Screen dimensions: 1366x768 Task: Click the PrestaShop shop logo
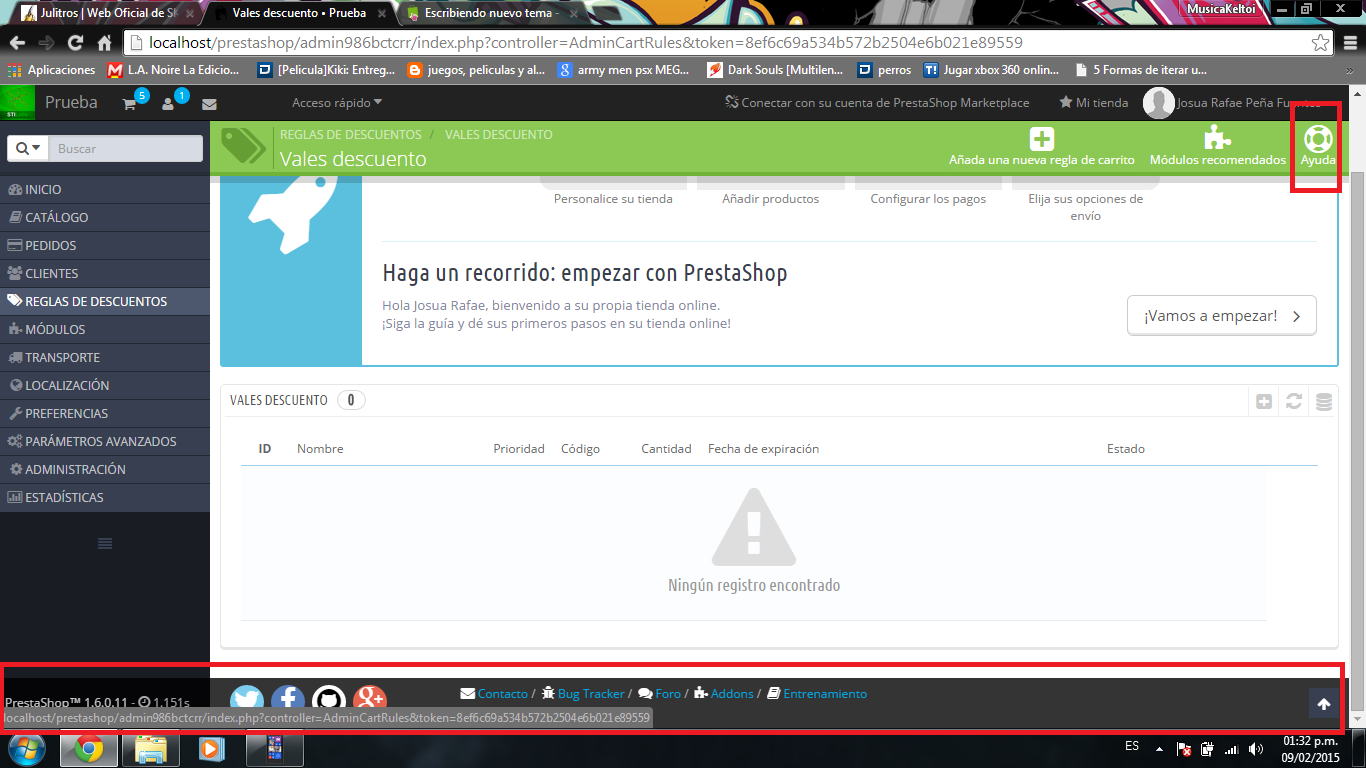(18, 103)
